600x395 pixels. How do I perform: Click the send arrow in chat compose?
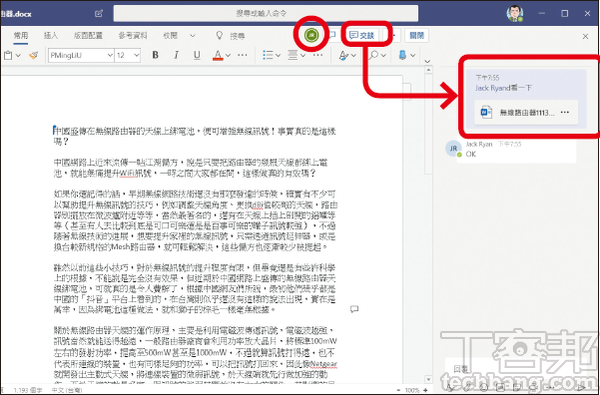coord(582,387)
